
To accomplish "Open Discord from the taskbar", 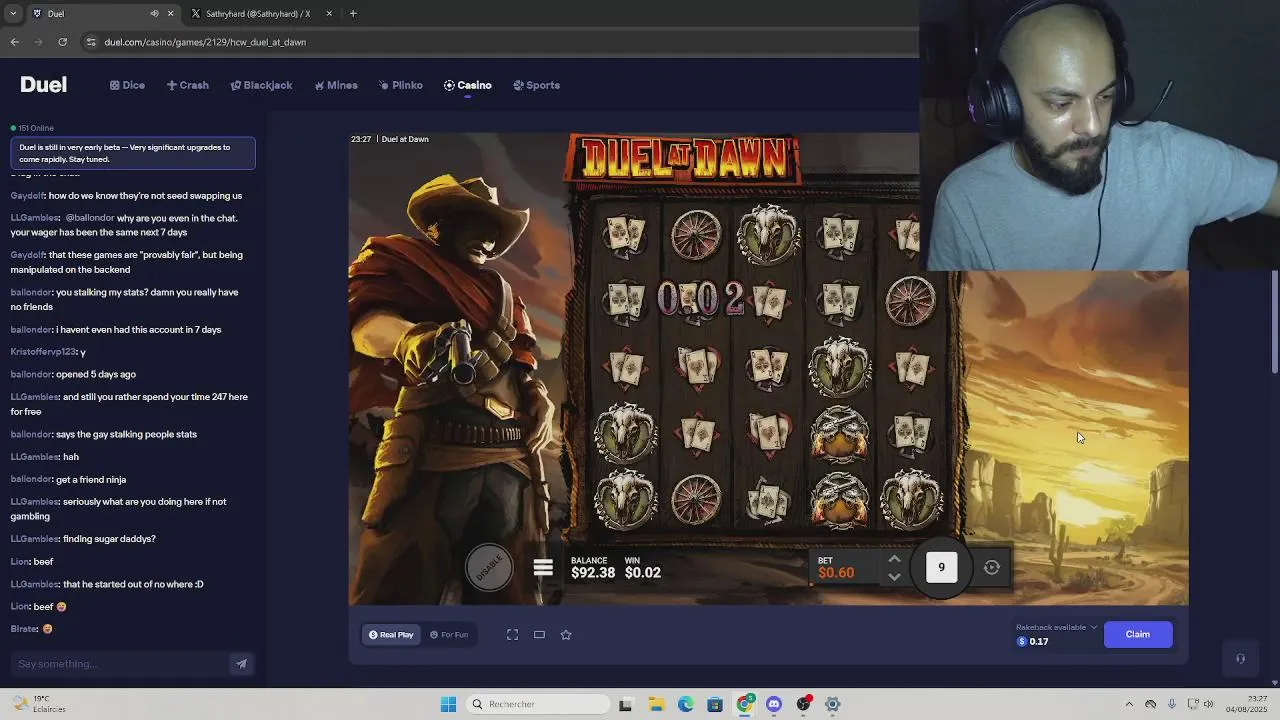I will coord(774,704).
